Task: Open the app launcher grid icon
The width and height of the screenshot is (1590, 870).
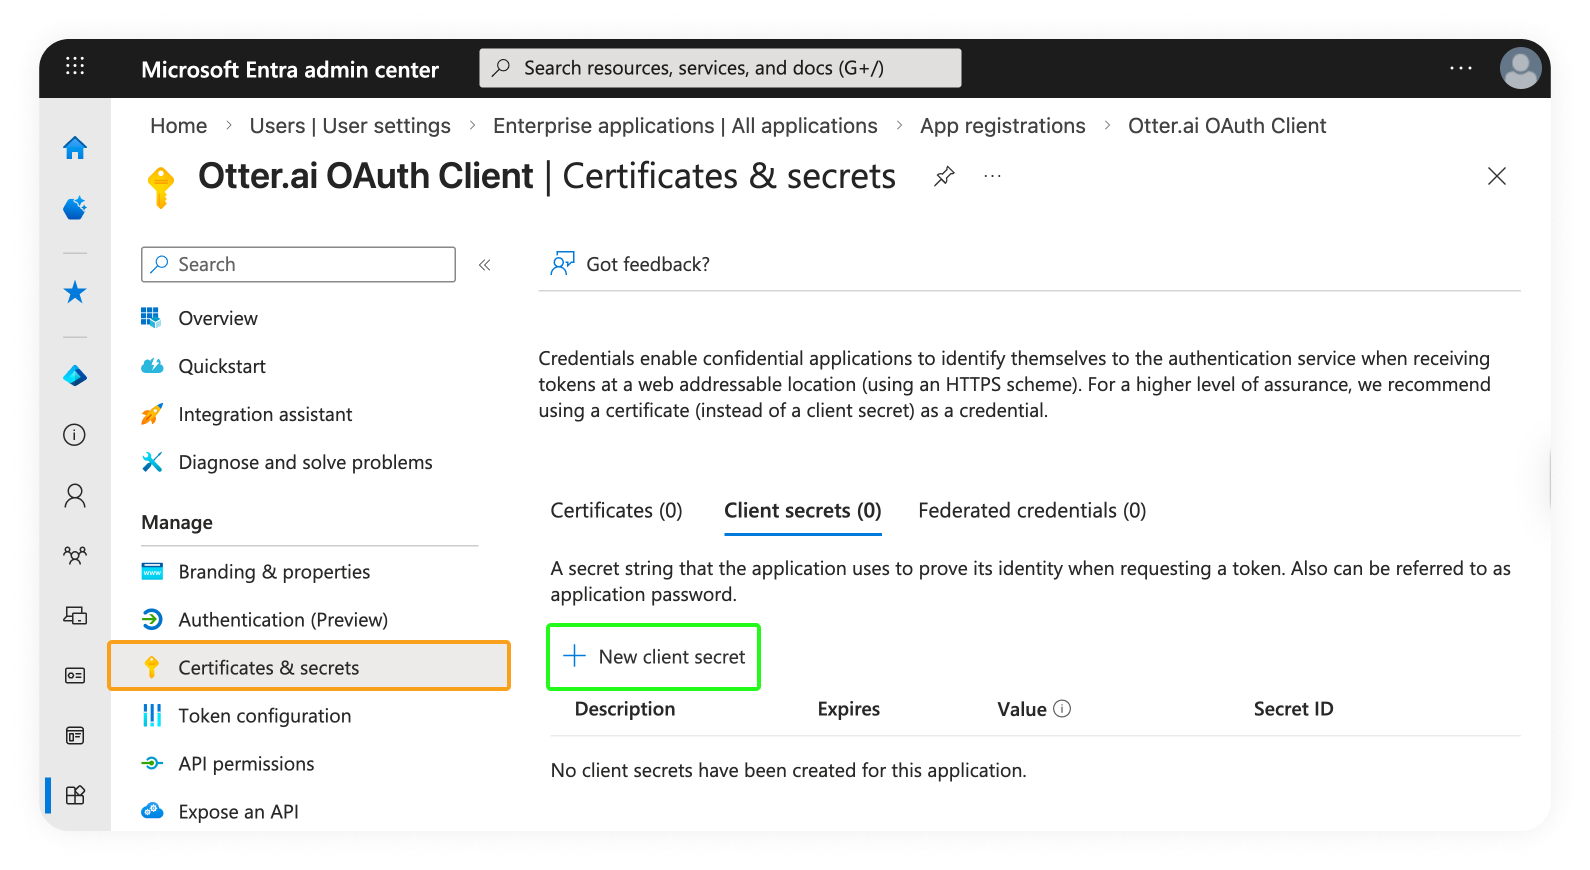Action: tap(75, 66)
